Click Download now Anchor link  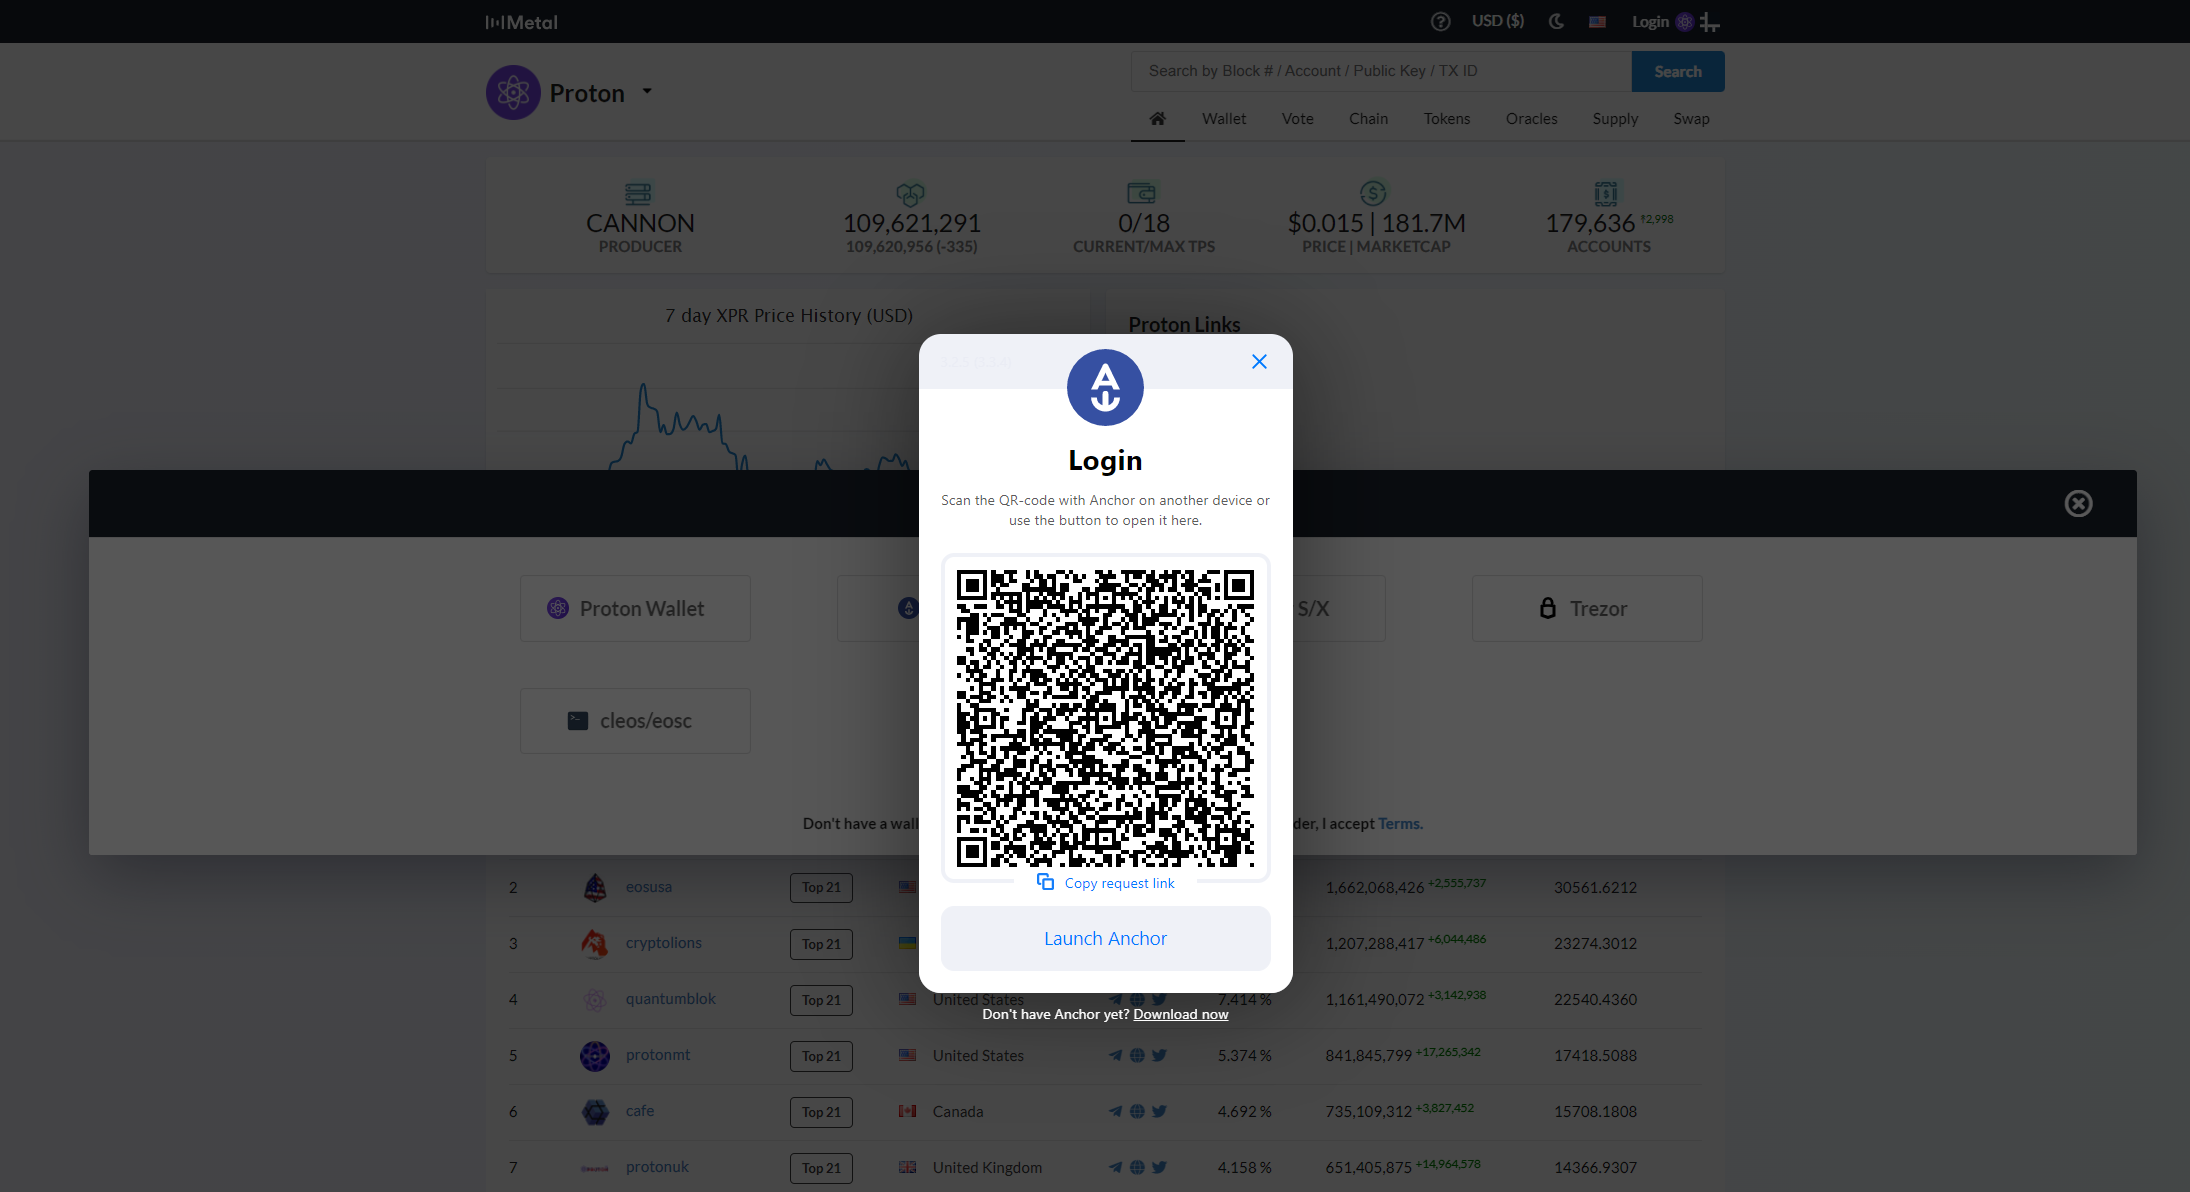pos(1180,1013)
